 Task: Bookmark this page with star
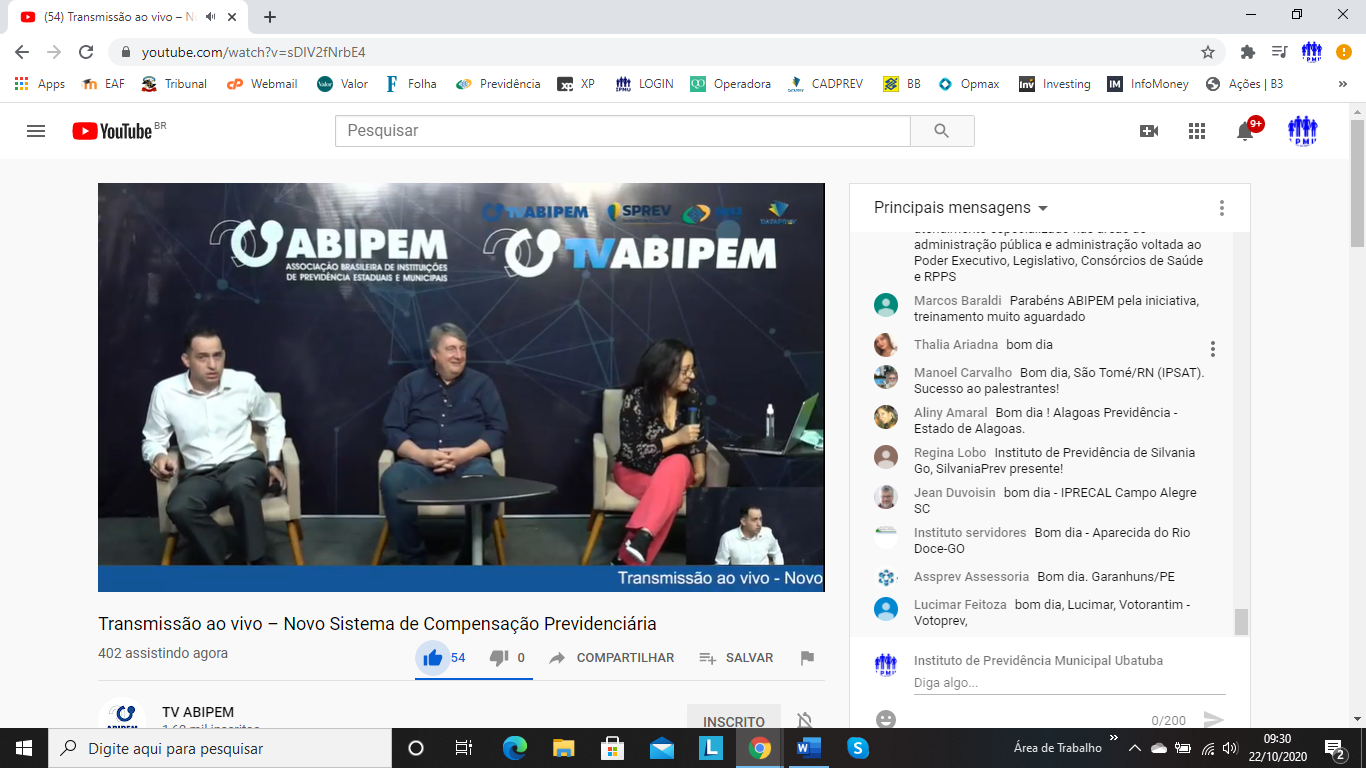point(1208,52)
